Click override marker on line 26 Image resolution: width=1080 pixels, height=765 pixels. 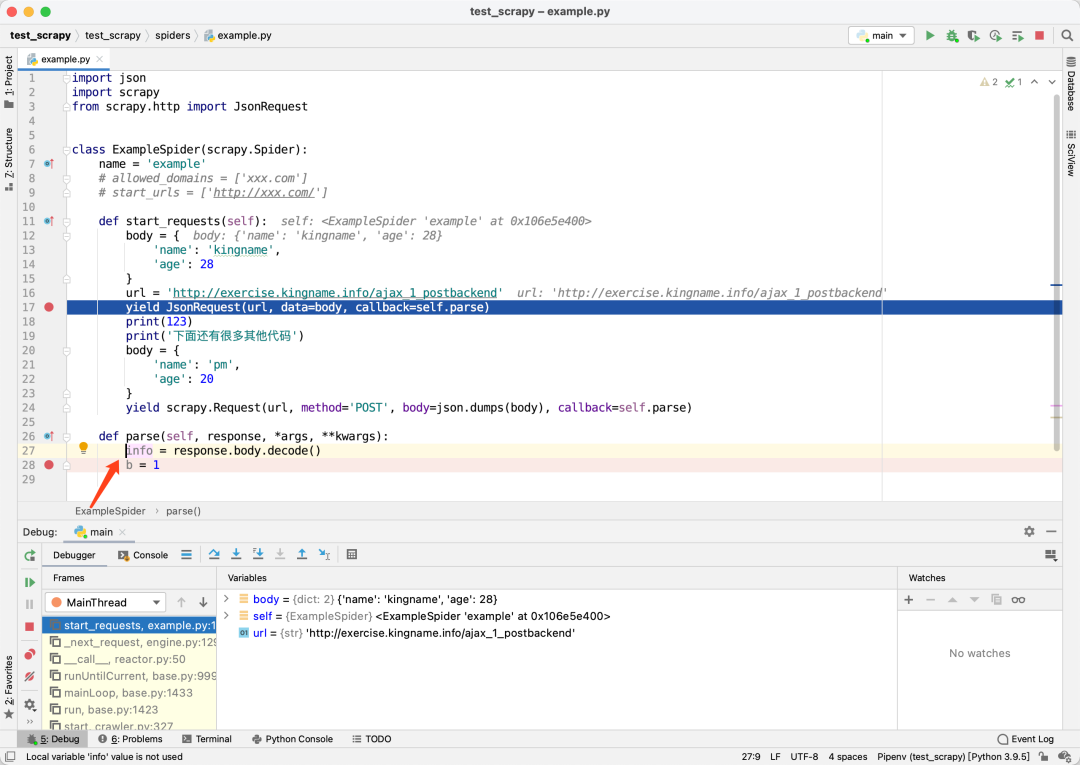click(x=49, y=436)
